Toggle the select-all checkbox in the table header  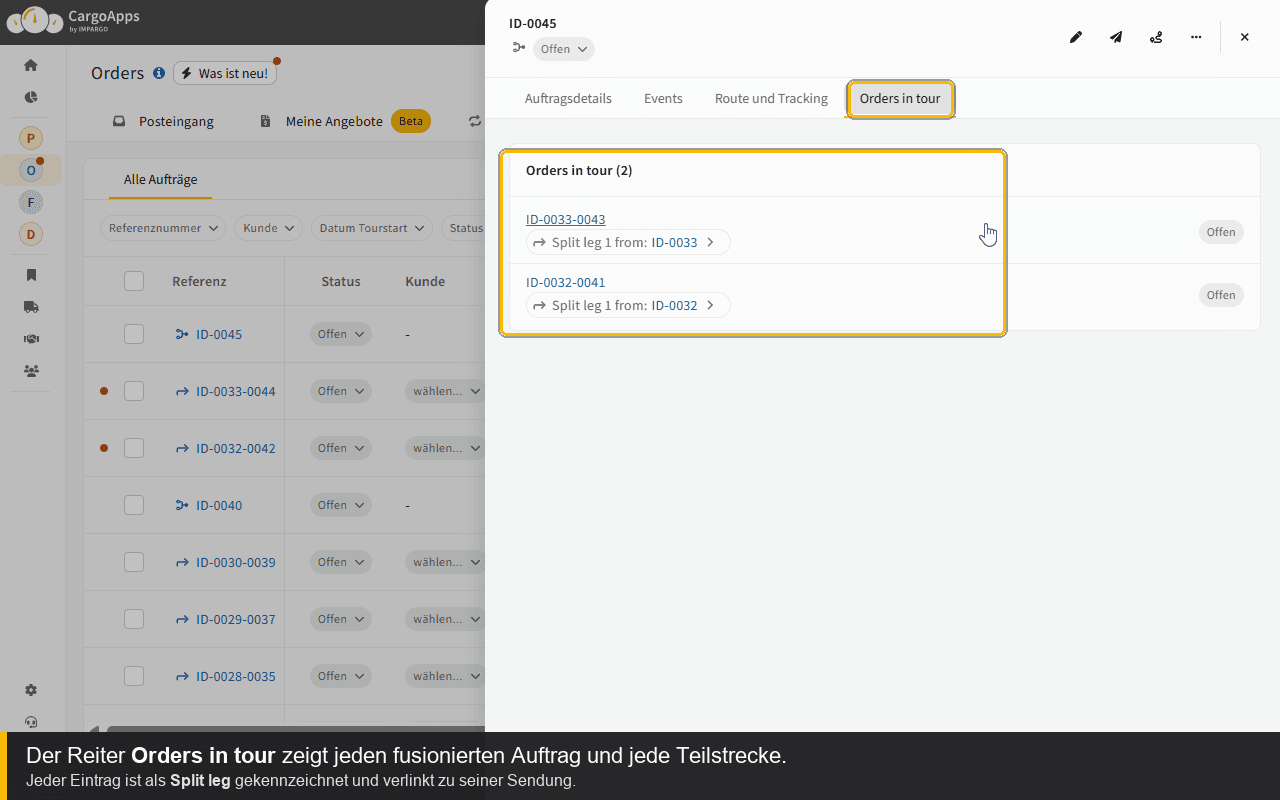point(134,281)
